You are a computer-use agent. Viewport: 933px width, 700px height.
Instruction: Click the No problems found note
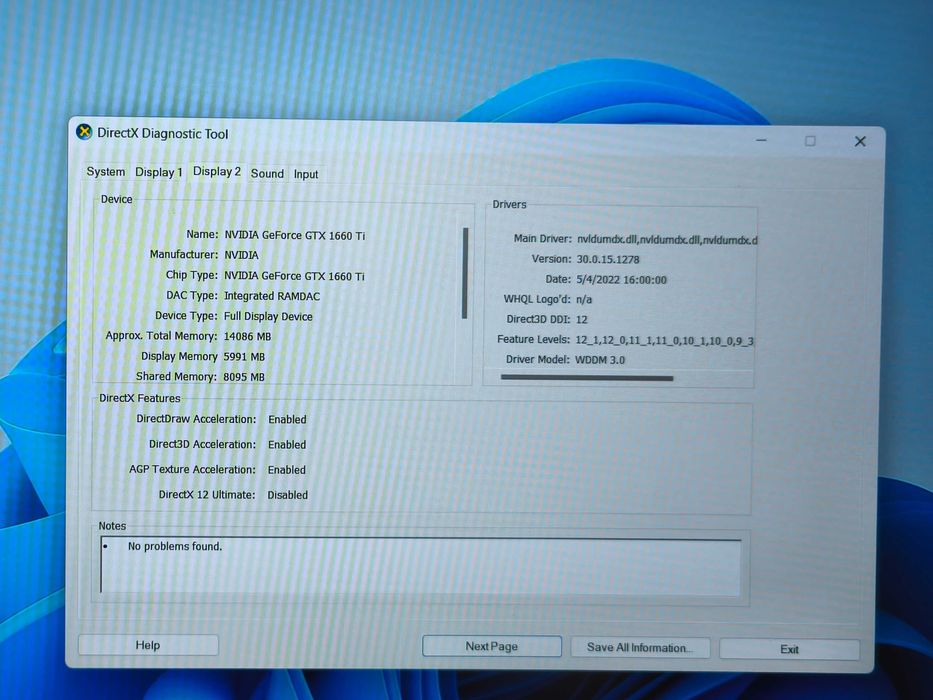tap(175, 546)
